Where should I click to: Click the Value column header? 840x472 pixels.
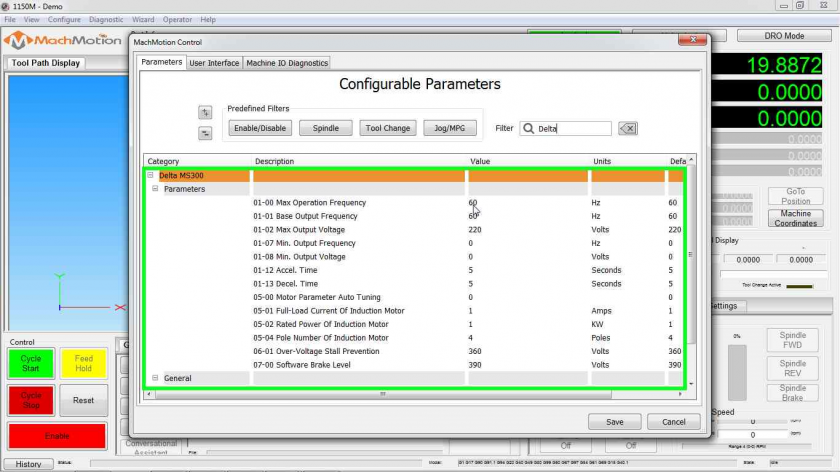(528, 161)
